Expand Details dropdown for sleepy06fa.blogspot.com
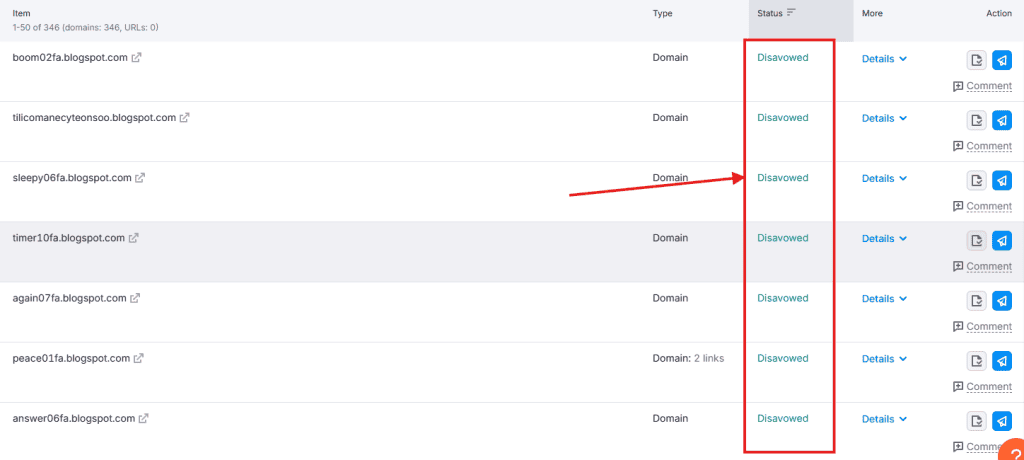The width and height of the screenshot is (1024, 460). tap(884, 179)
